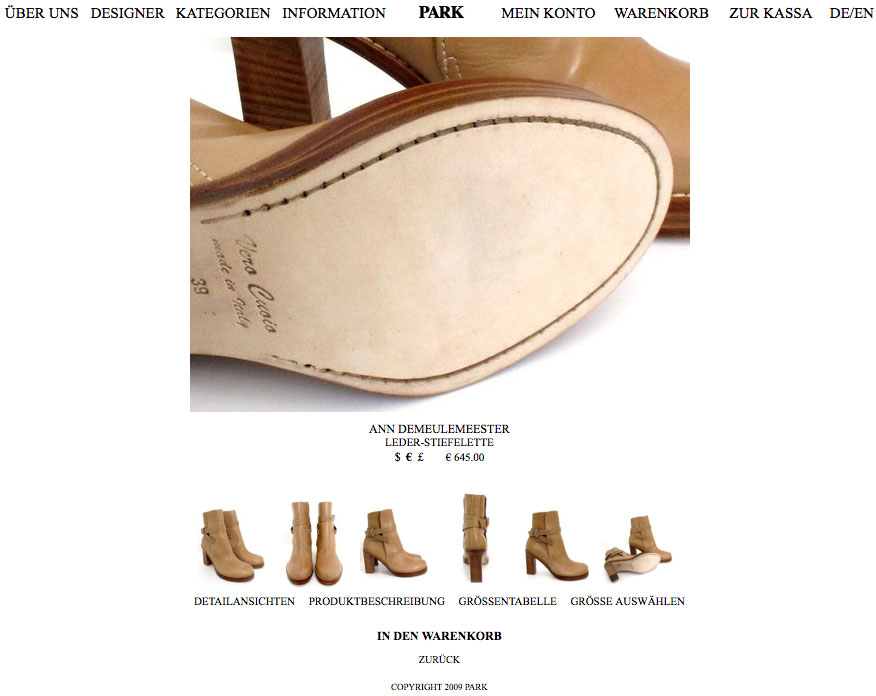Open KATEGORIEN in the top navigation
The height and width of the screenshot is (696, 876).
click(x=223, y=13)
